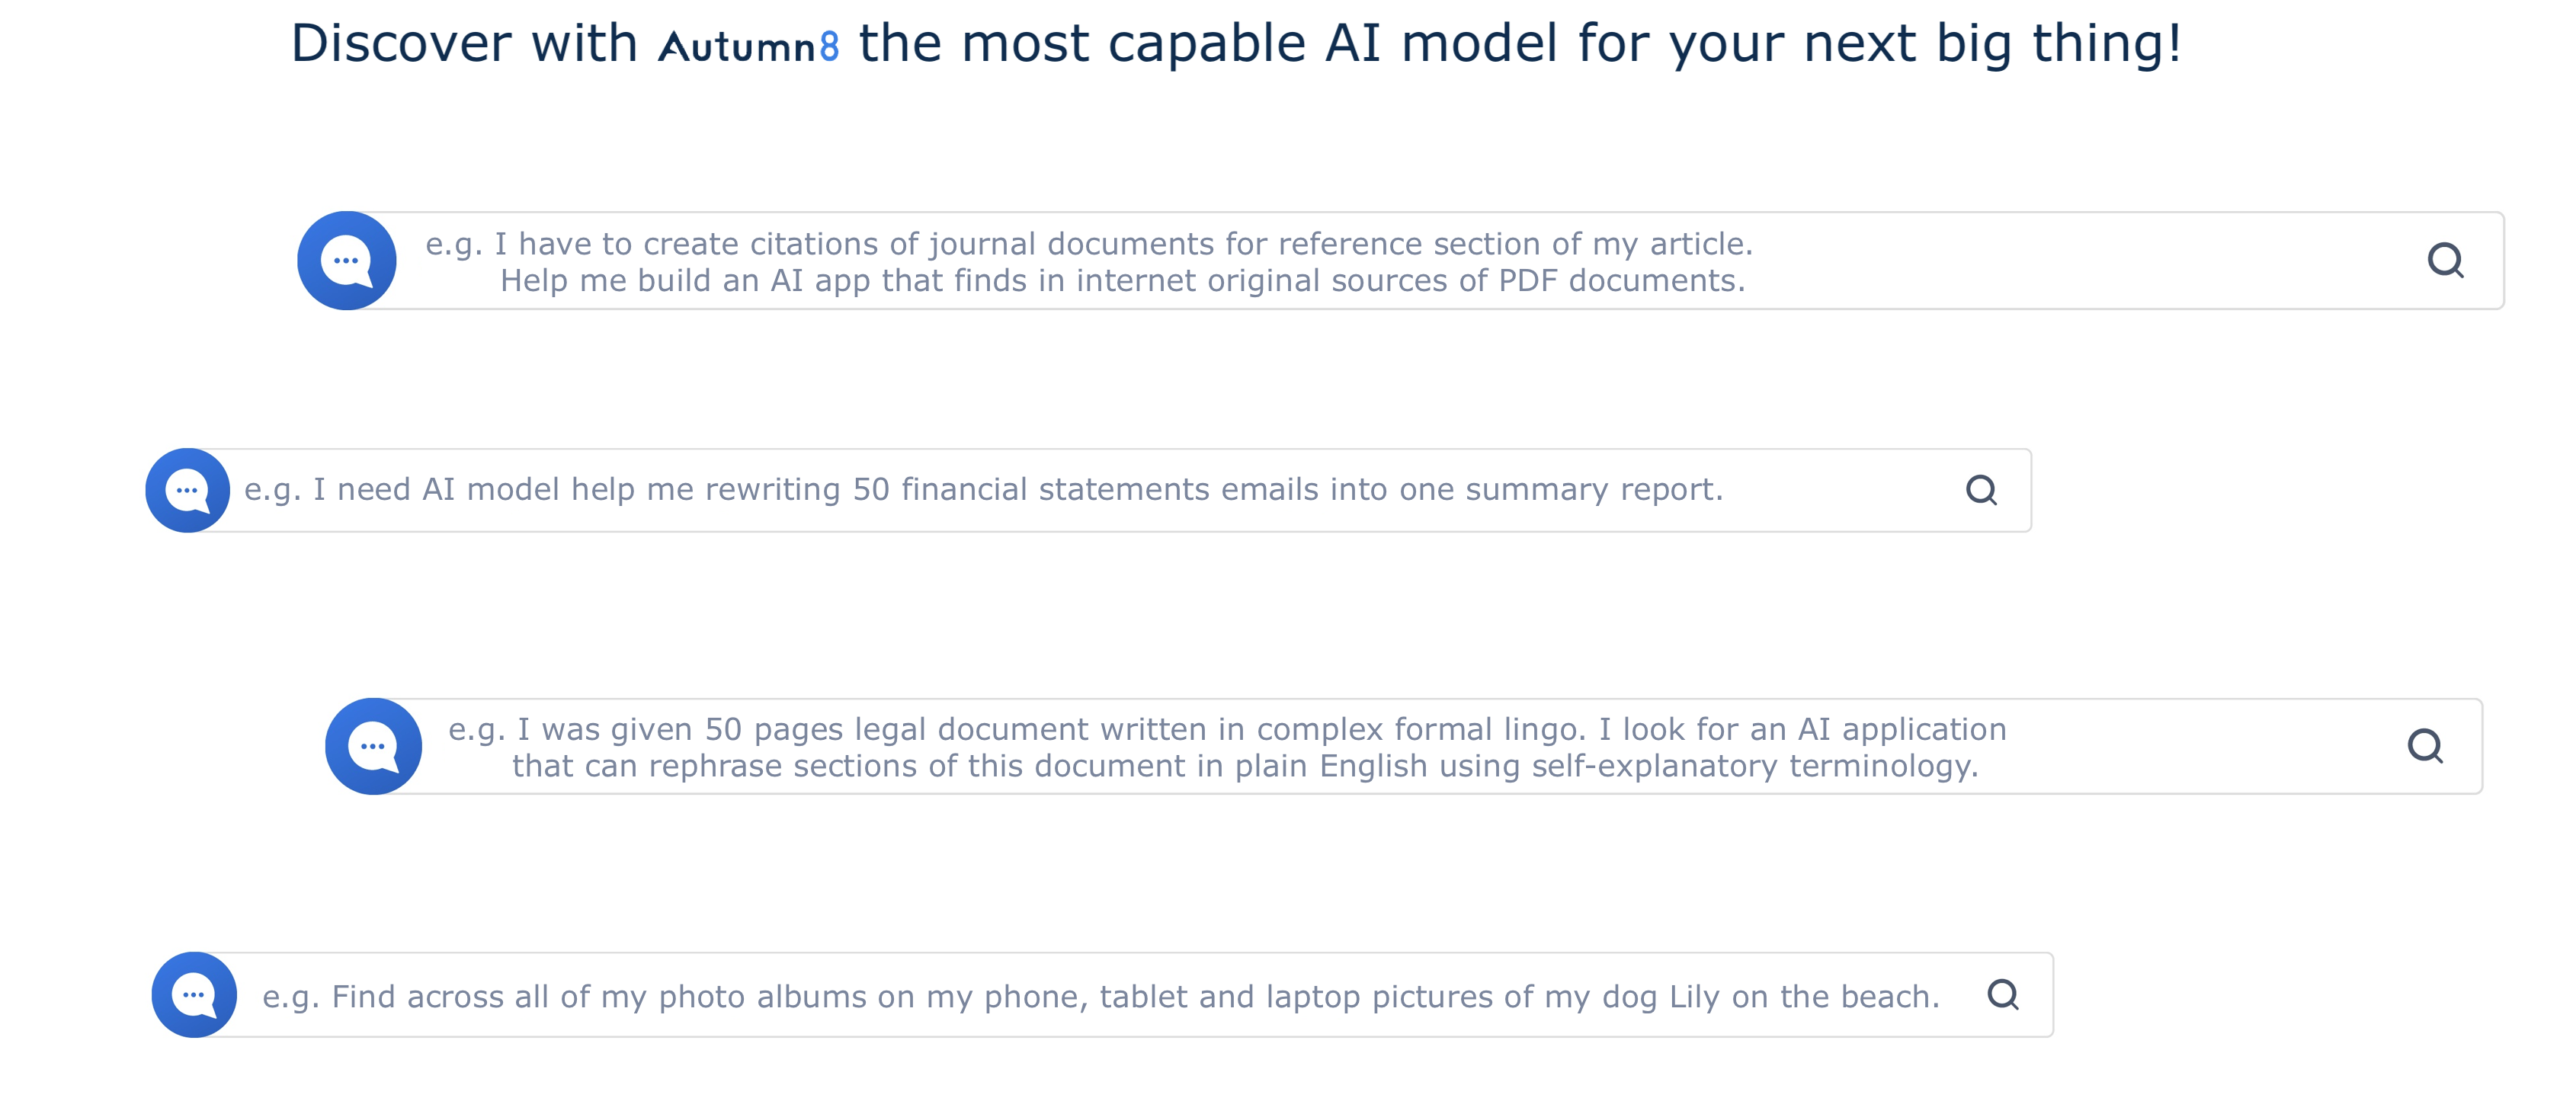
Task: Click "summary report" in the financial emails prompt
Action: [x=1594, y=489]
